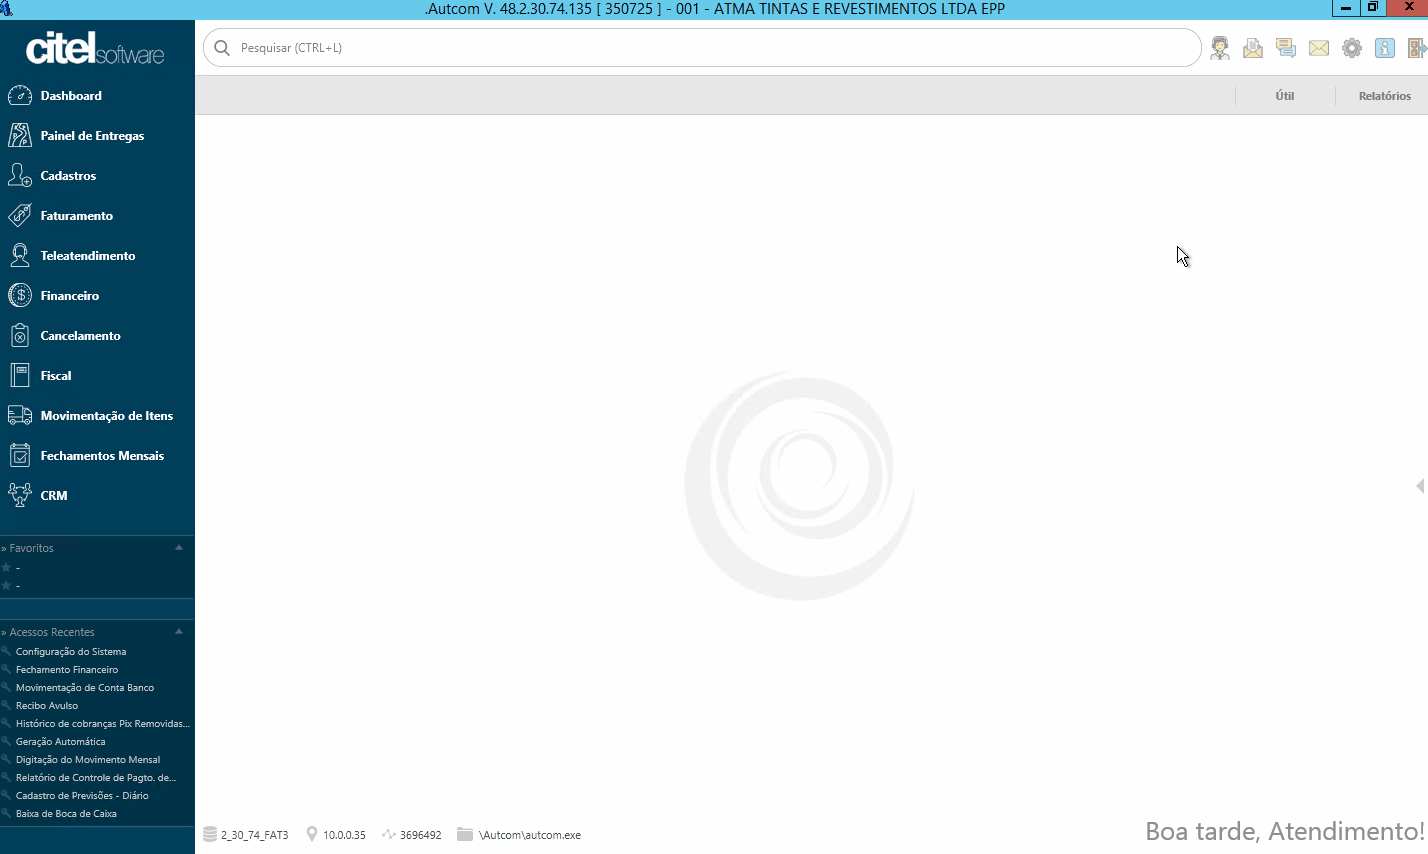Open Histórico de cobranças Pix Removidas
The image size is (1428, 854).
coord(103,723)
